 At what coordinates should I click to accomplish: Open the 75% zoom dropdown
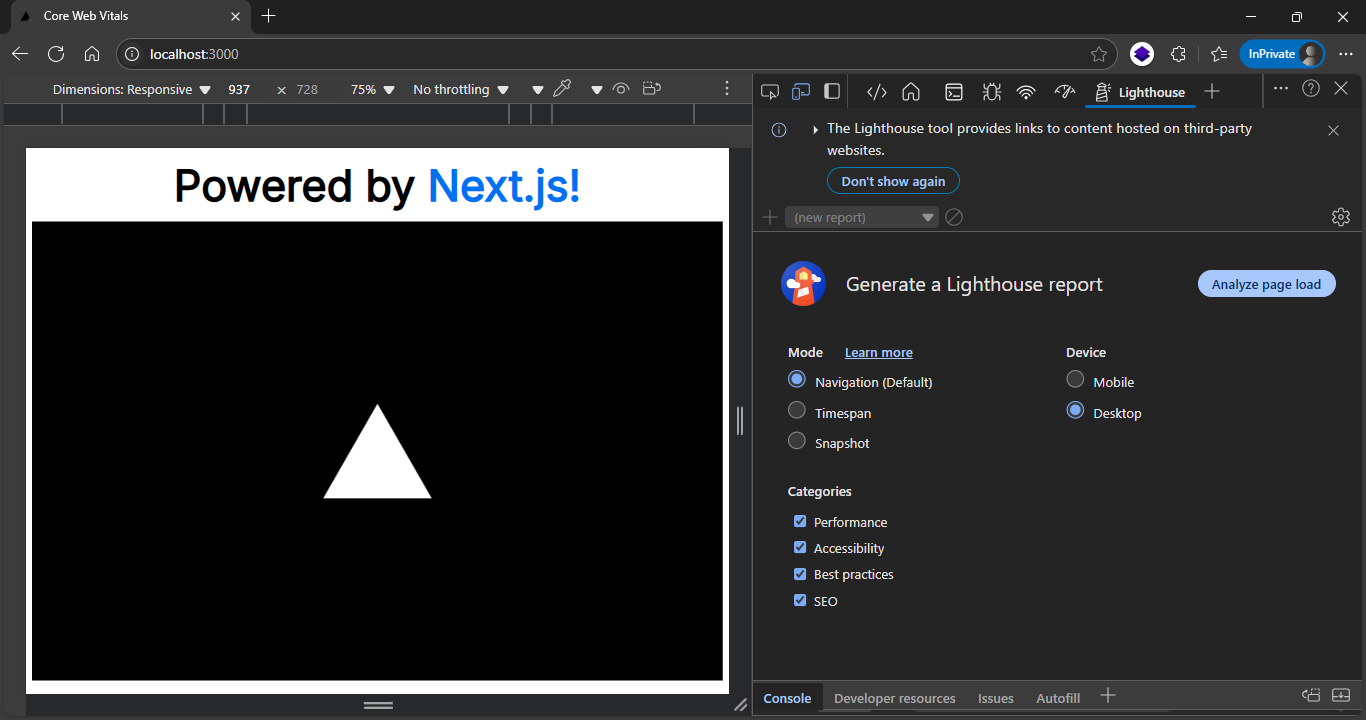coord(373,89)
